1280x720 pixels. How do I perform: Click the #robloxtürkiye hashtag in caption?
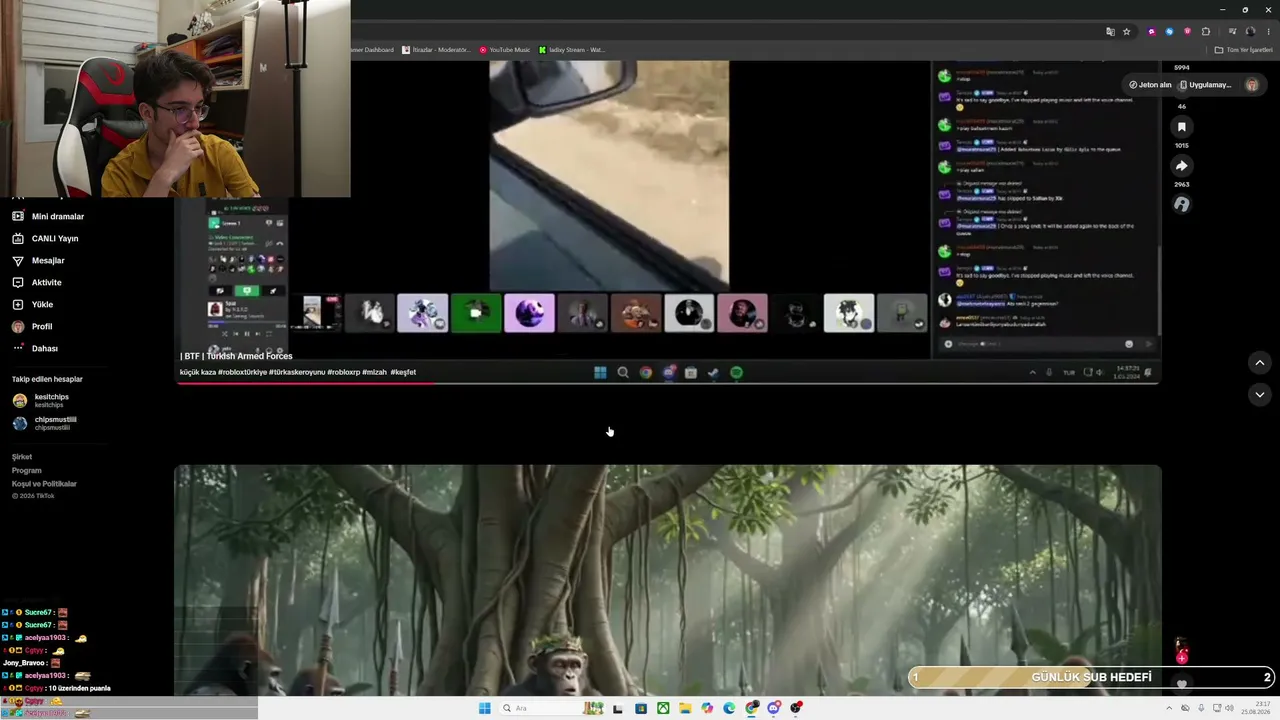coord(243,372)
